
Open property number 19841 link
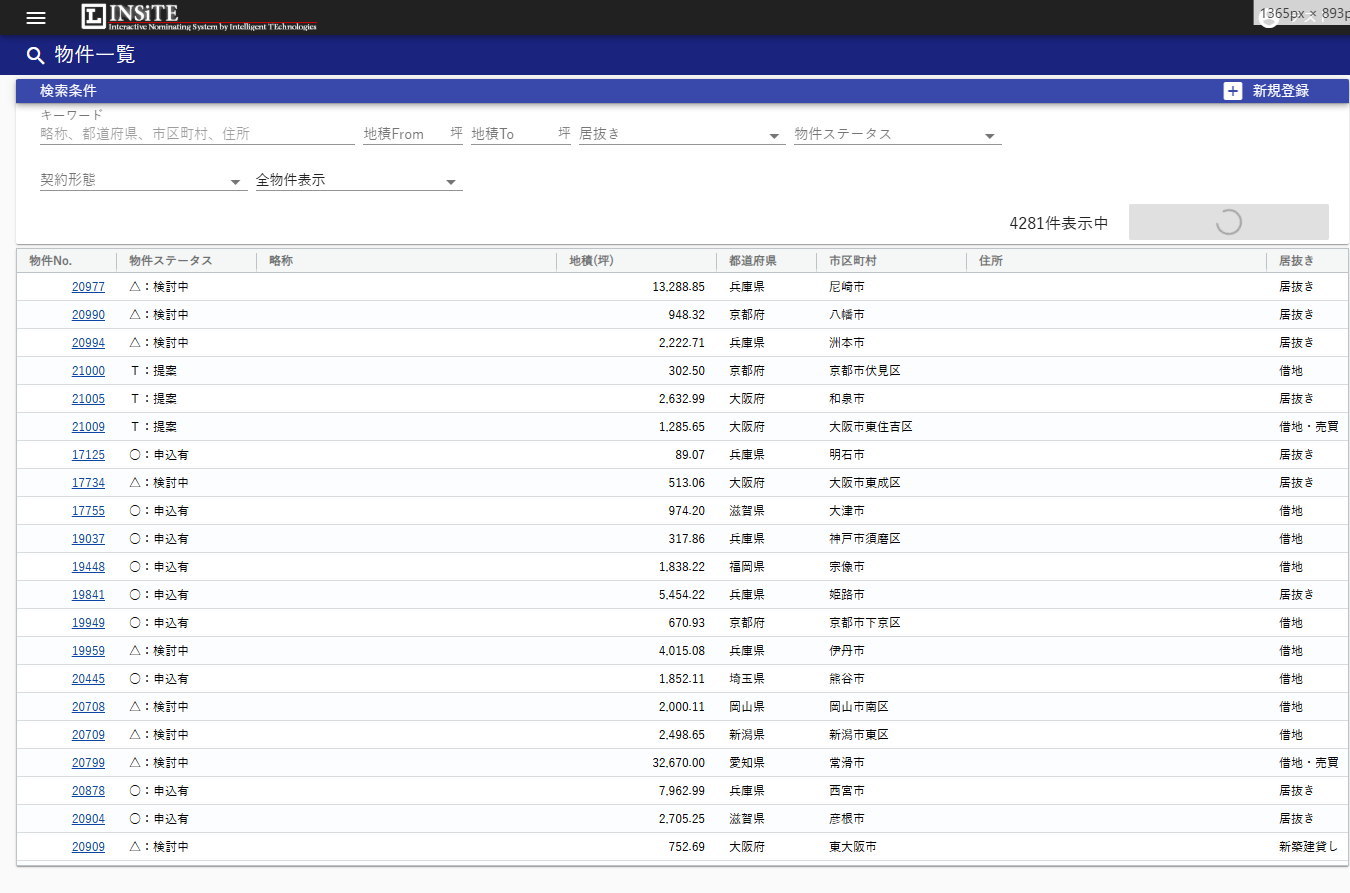[x=88, y=595]
